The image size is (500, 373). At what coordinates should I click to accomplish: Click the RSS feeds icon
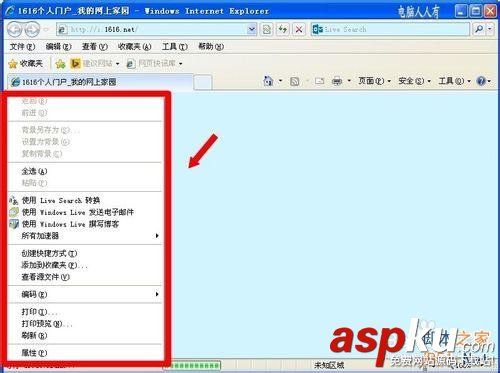tap(294, 81)
